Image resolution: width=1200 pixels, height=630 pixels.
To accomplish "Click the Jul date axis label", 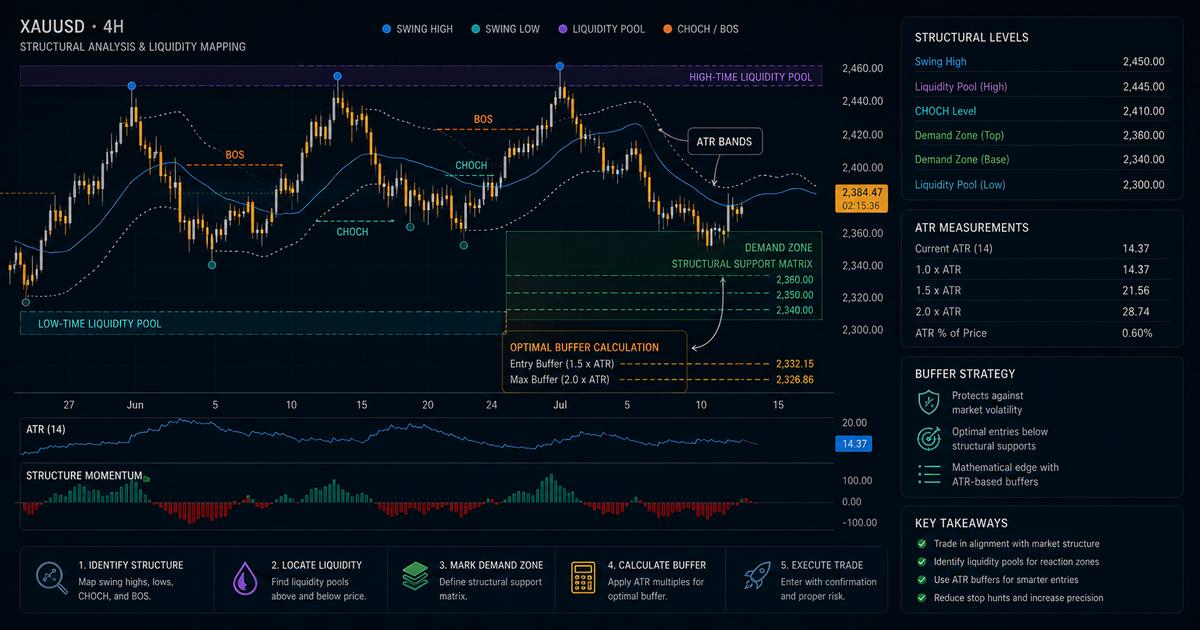I will tap(559, 405).
